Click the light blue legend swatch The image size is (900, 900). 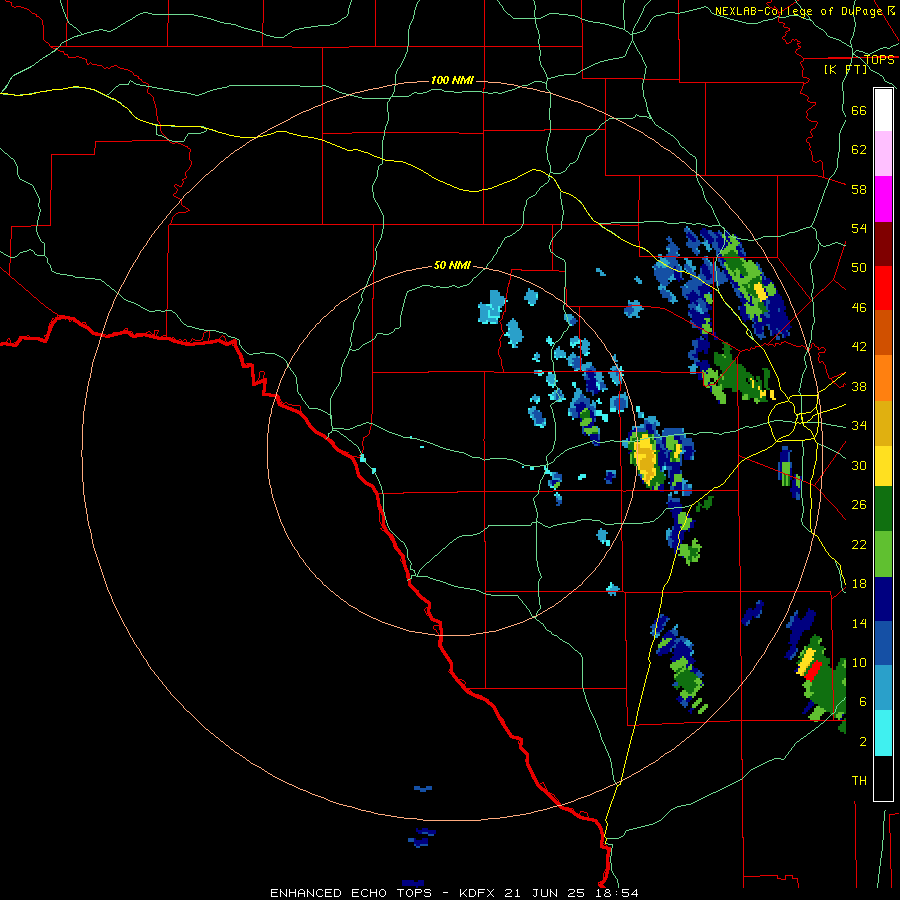(883, 688)
